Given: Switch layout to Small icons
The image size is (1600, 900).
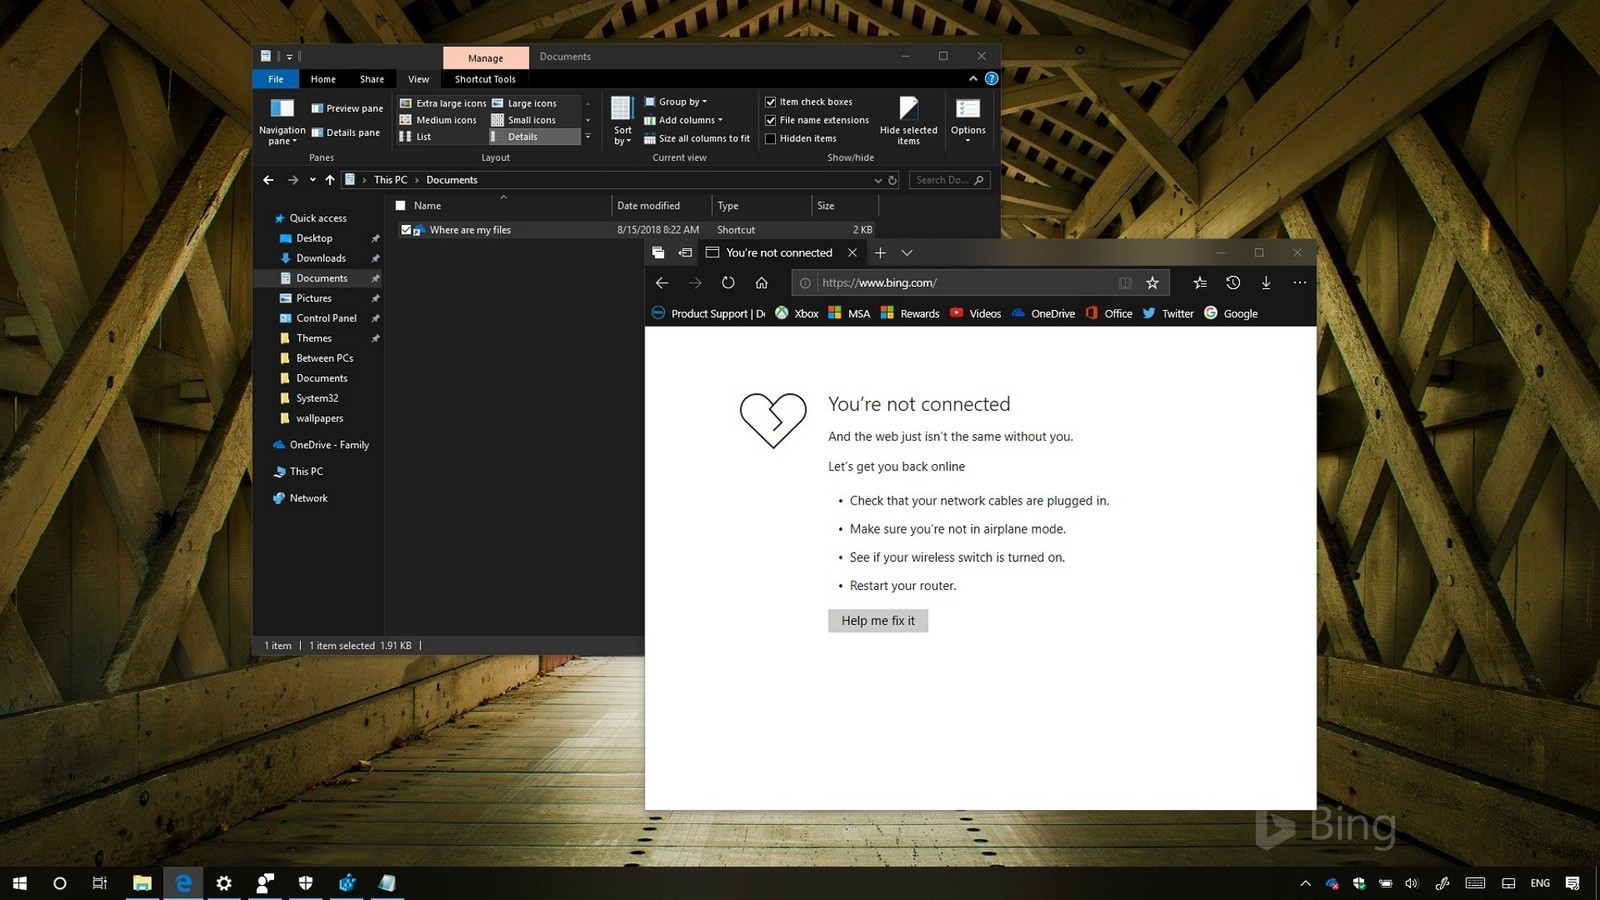Looking at the screenshot, I should pyautogui.click(x=524, y=120).
